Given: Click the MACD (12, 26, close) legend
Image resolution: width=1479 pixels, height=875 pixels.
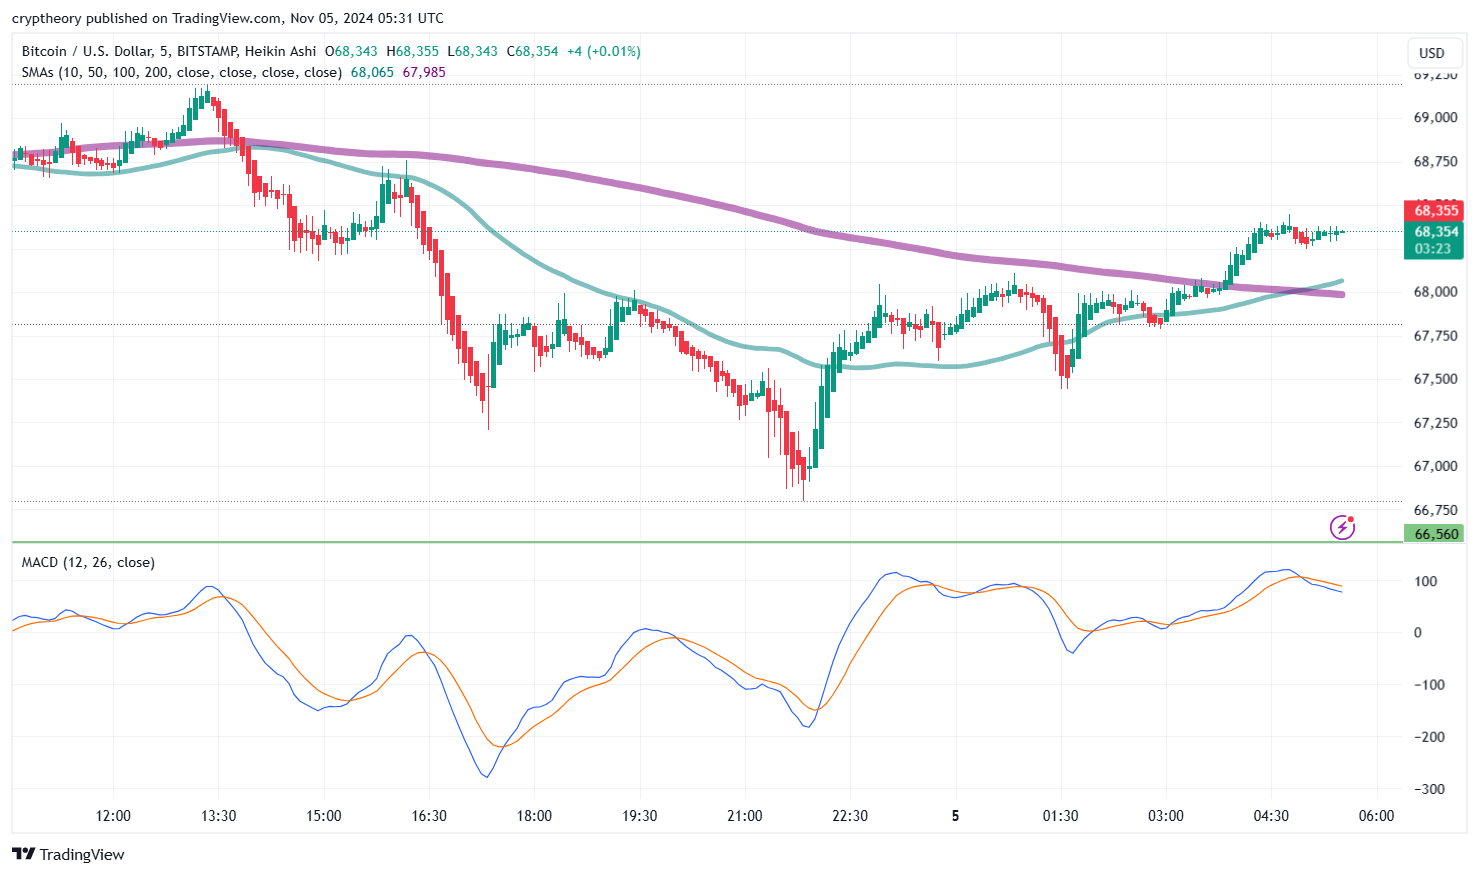Looking at the screenshot, I should point(88,562).
